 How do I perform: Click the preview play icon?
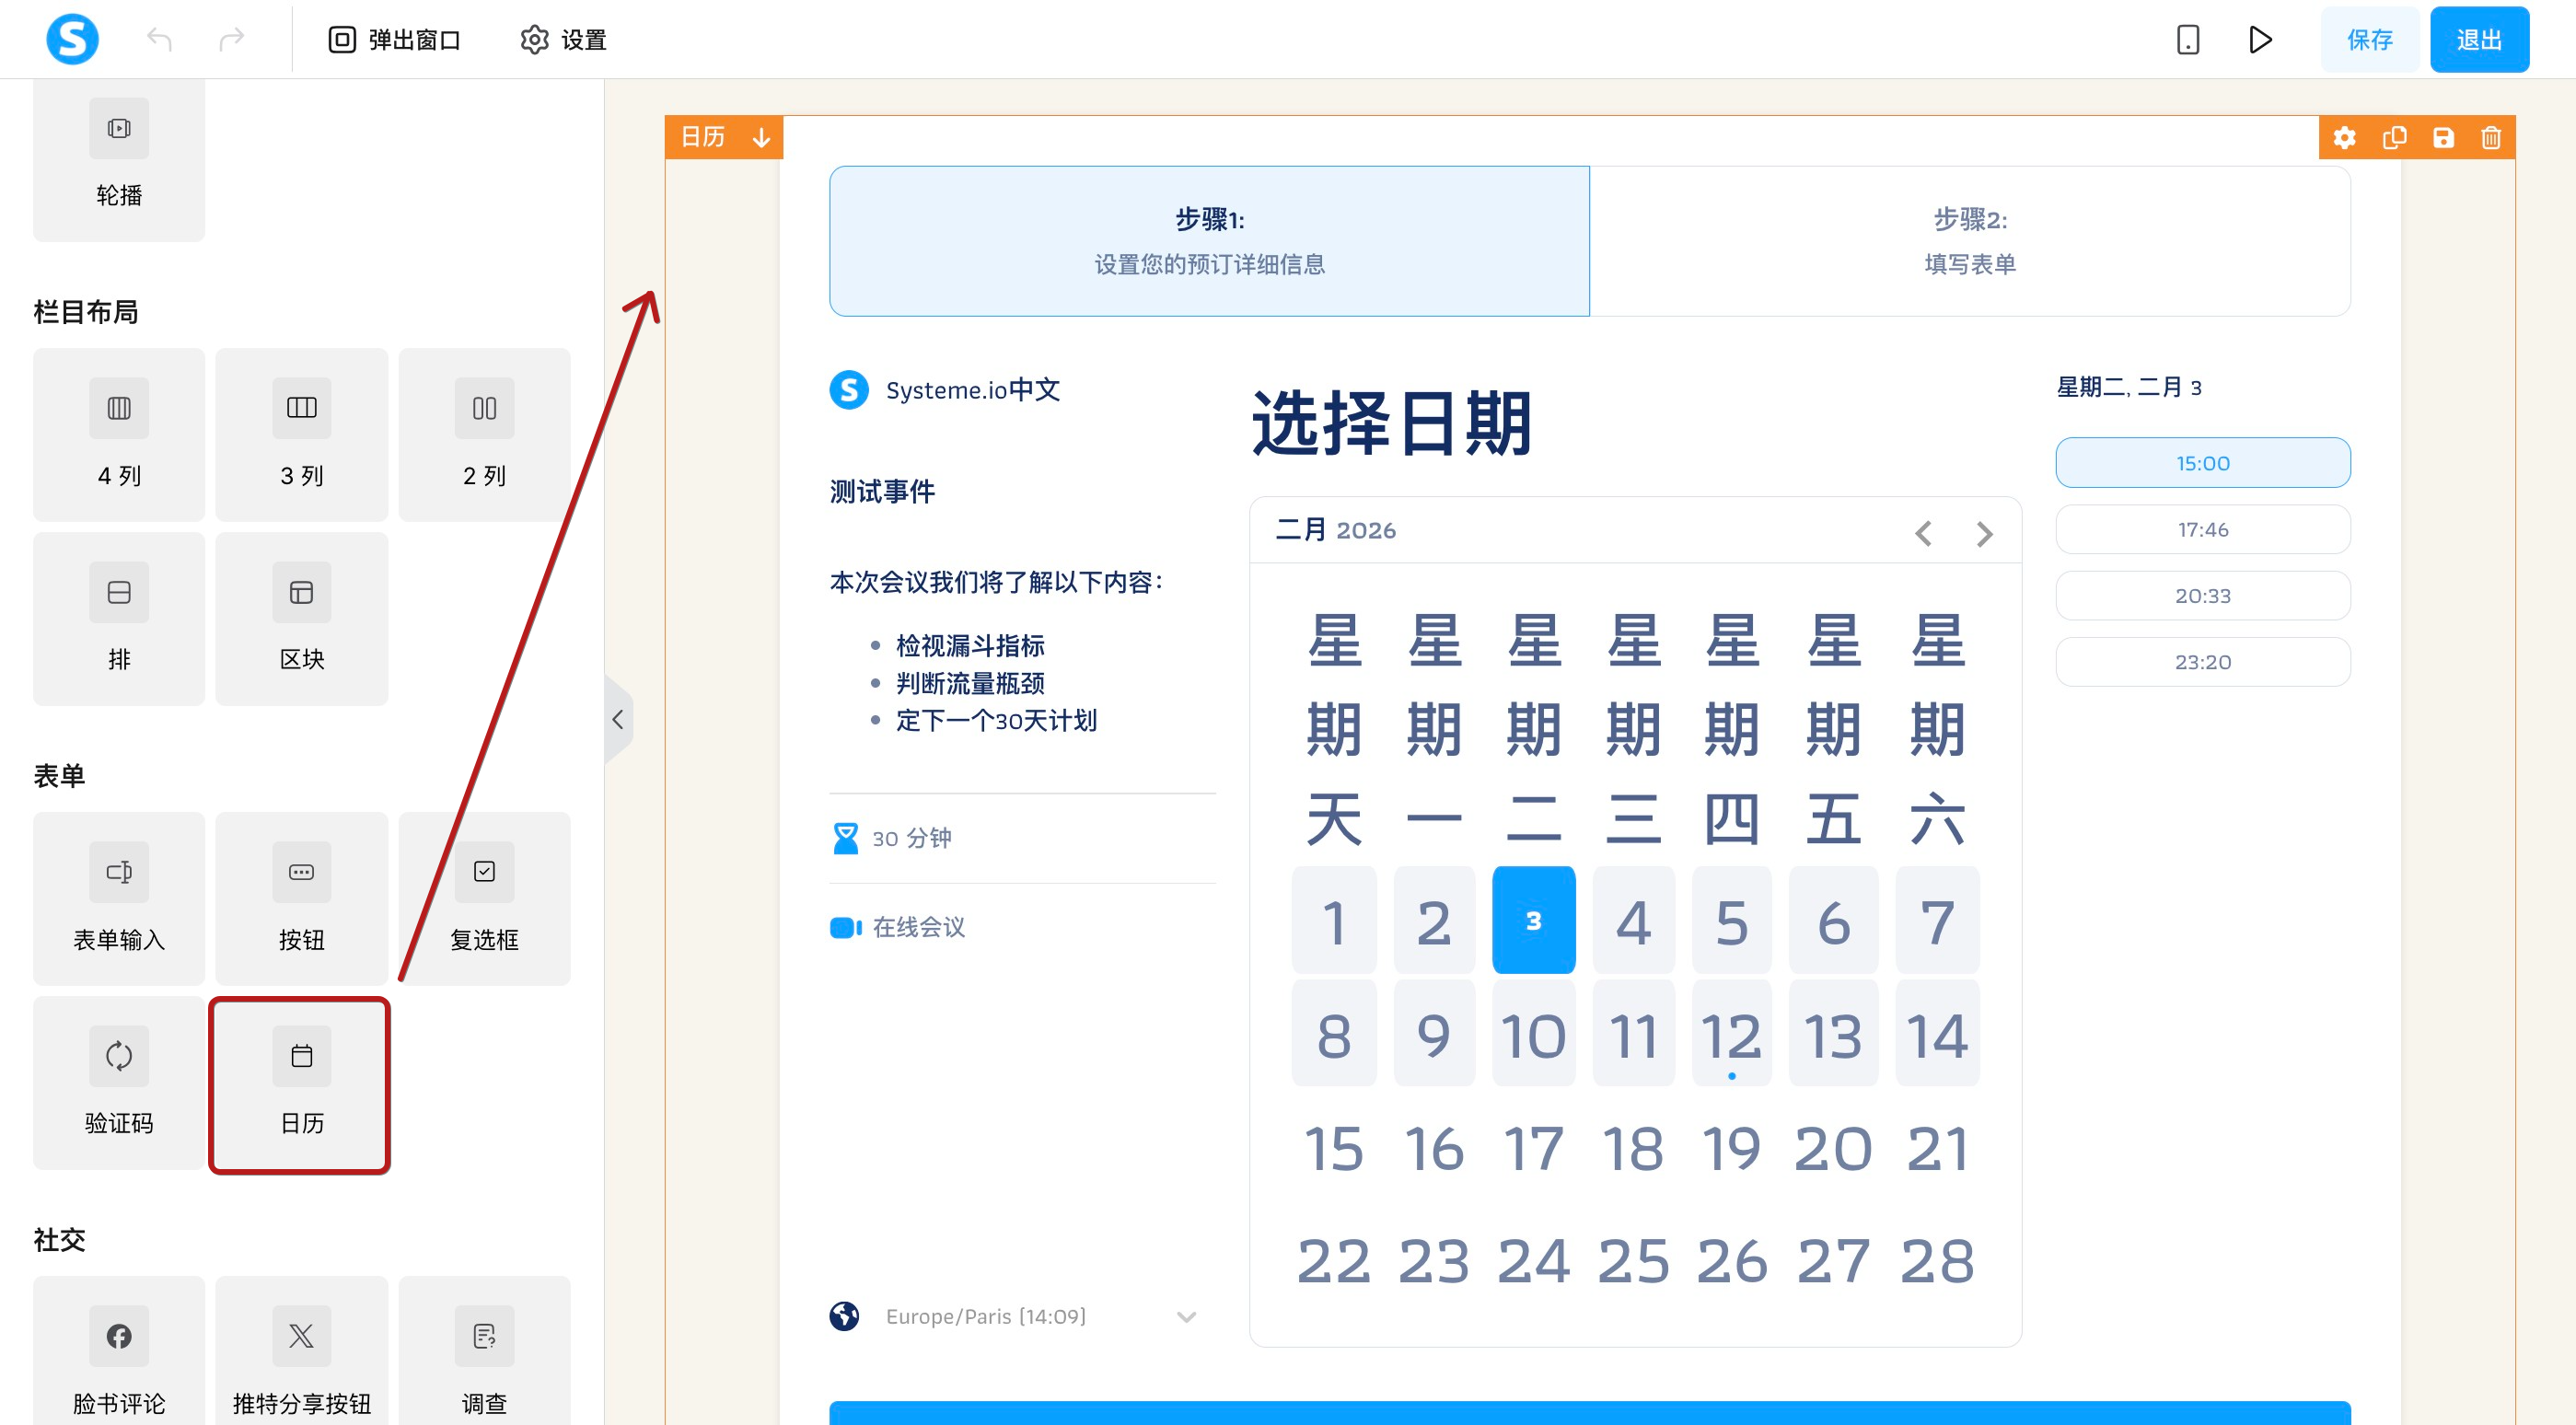(x=2260, y=40)
